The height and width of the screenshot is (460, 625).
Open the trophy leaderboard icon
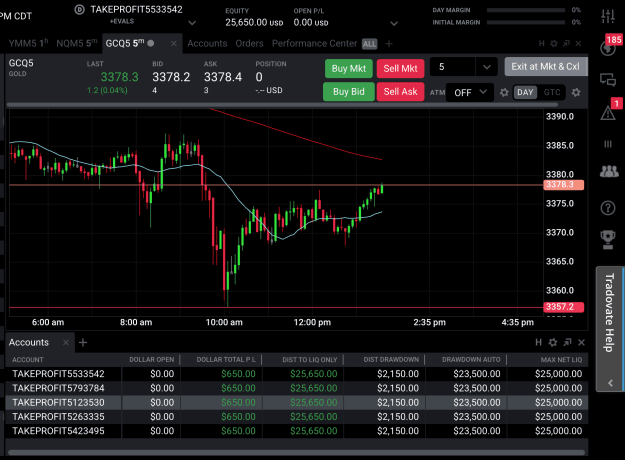[x=607, y=240]
